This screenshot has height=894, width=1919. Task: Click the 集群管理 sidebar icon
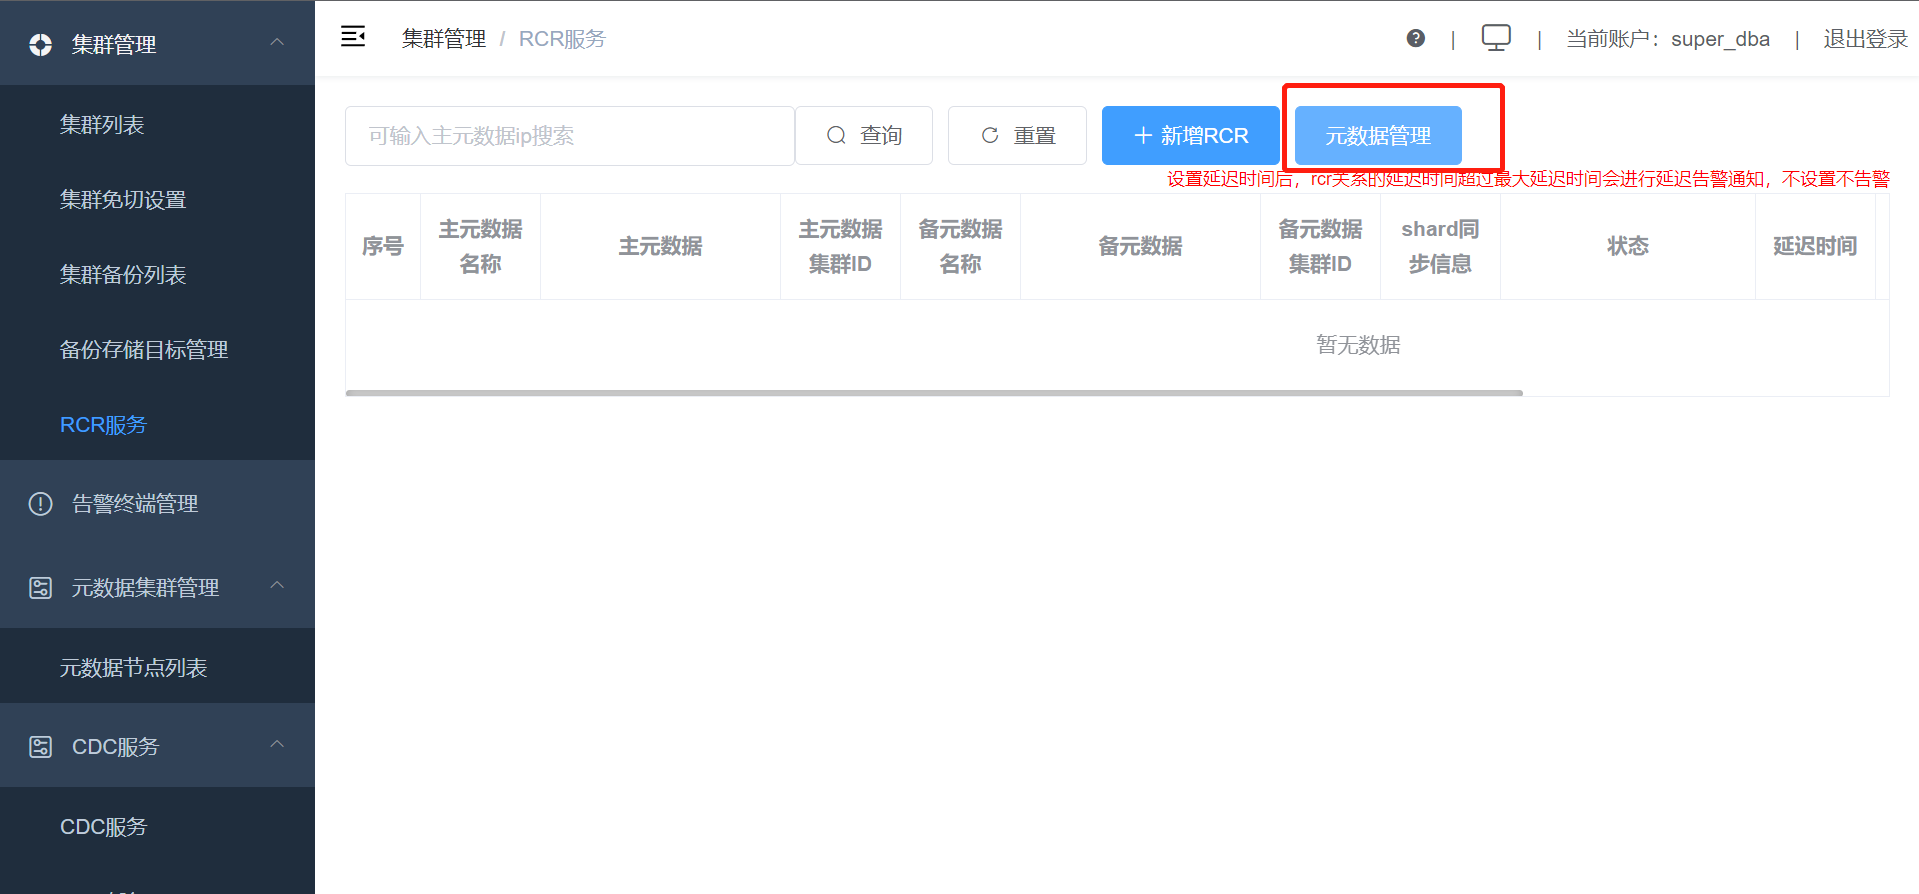pyautogui.click(x=40, y=44)
